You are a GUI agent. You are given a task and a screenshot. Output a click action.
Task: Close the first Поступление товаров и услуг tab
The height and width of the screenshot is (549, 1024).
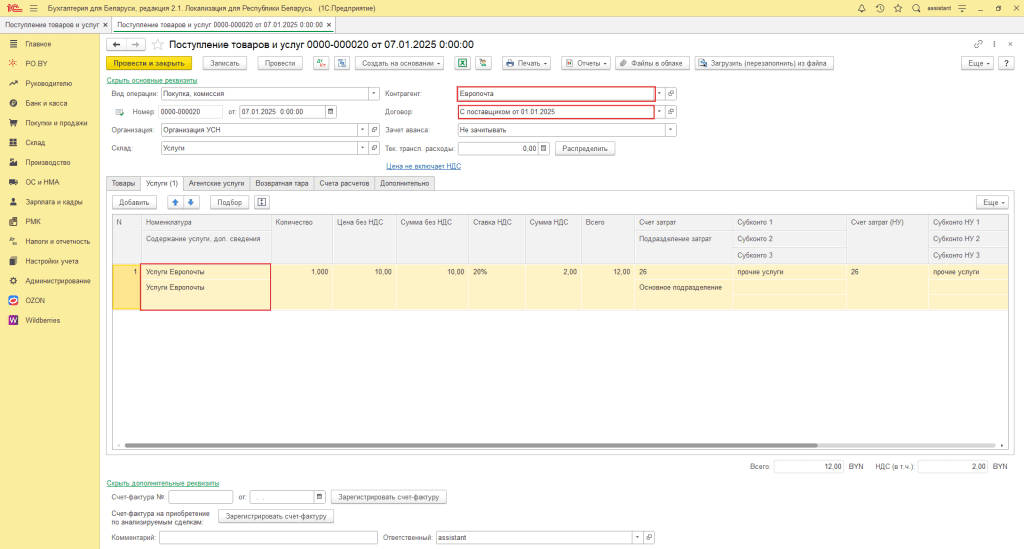pyautogui.click(x=105, y=25)
